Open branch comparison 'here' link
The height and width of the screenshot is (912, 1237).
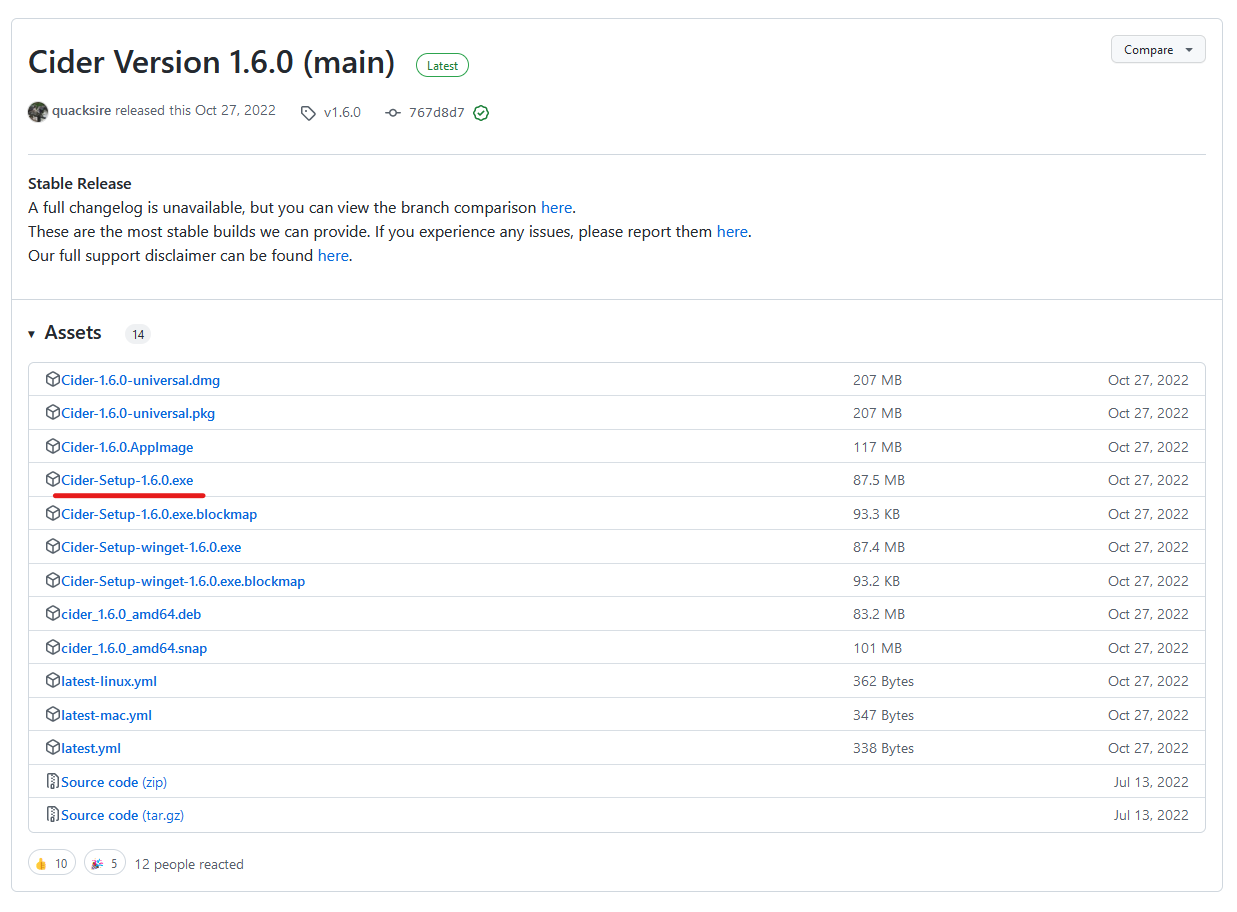pyautogui.click(x=556, y=208)
